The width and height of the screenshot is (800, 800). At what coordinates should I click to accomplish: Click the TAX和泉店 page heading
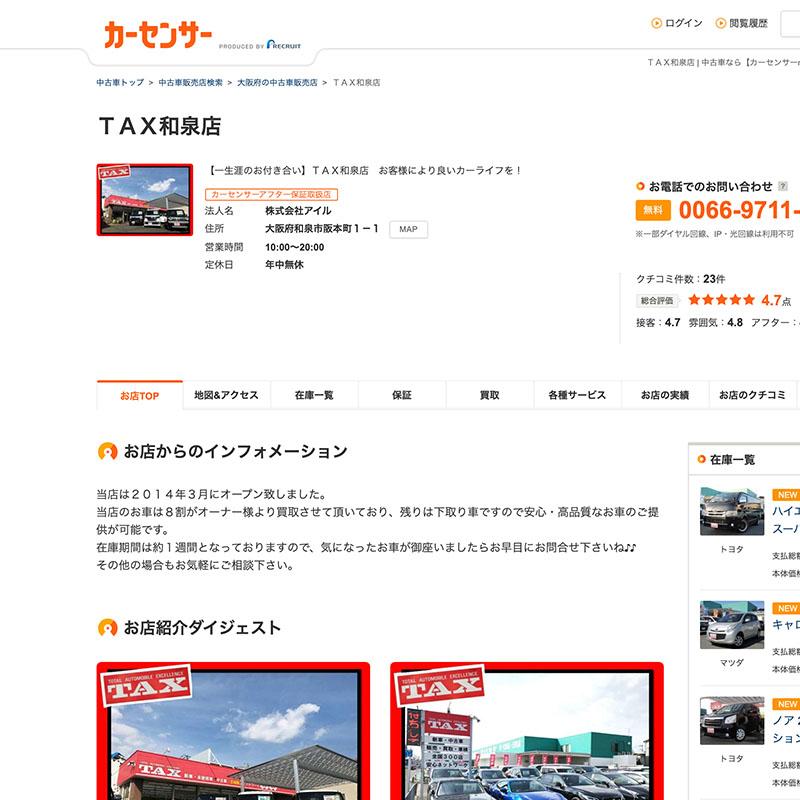160,126
